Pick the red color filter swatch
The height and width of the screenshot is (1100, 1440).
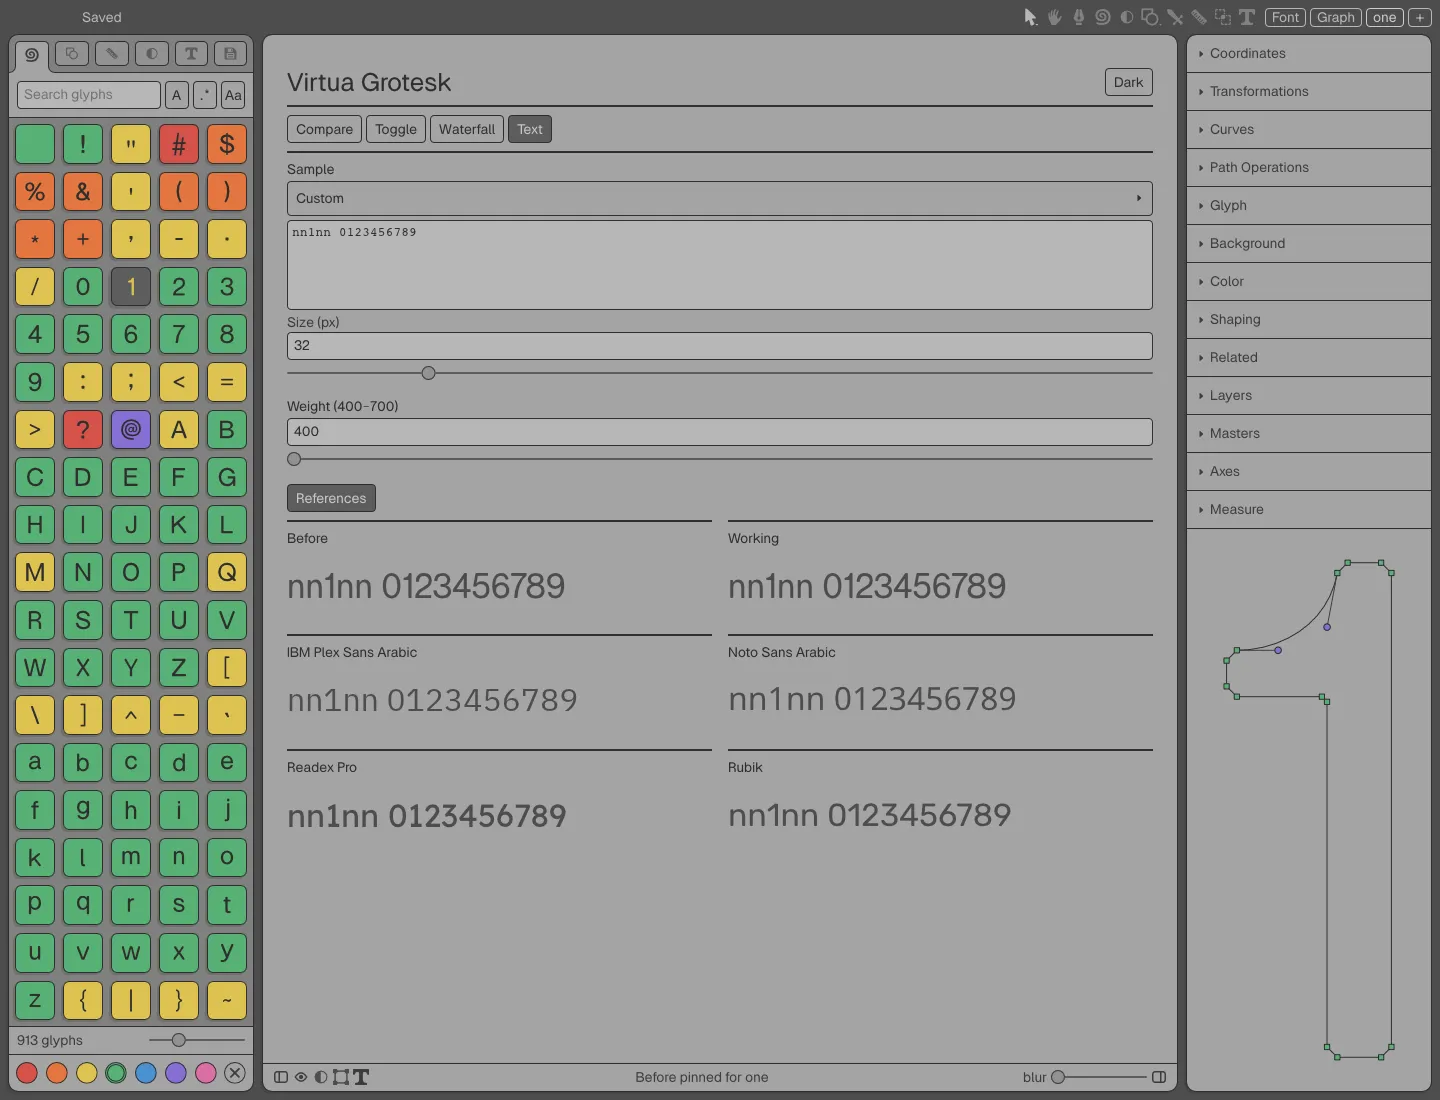(x=27, y=1073)
